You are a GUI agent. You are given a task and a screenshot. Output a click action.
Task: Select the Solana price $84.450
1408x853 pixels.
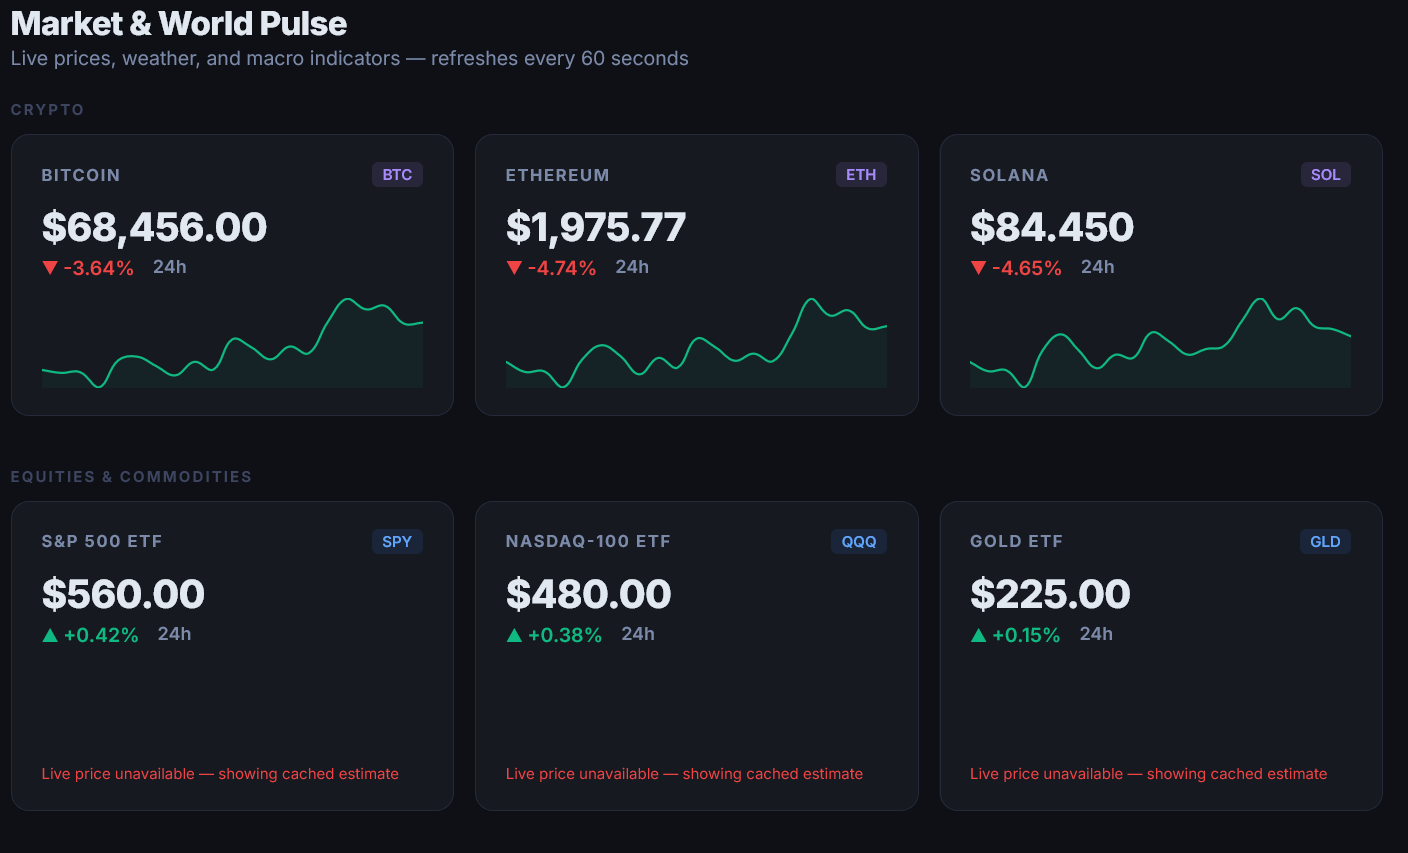tap(1051, 228)
